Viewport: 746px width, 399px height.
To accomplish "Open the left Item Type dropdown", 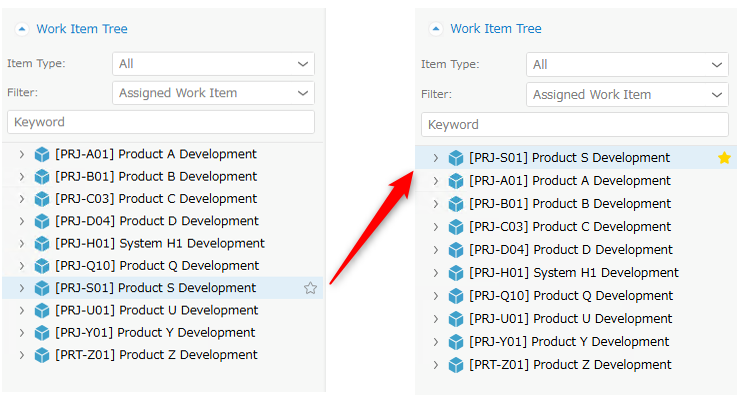I will coord(213,64).
